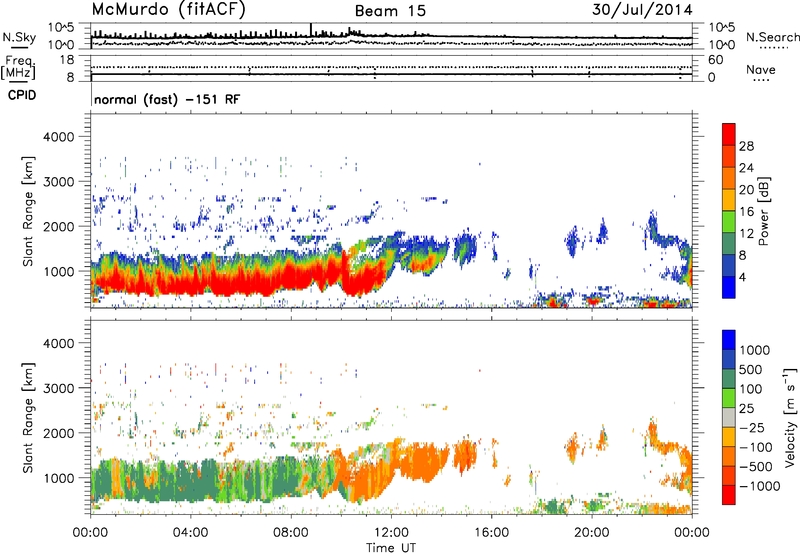800x554 pixels.
Task: Click the 16 label on Power colorbar
Action: pyautogui.click(x=746, y=212)
